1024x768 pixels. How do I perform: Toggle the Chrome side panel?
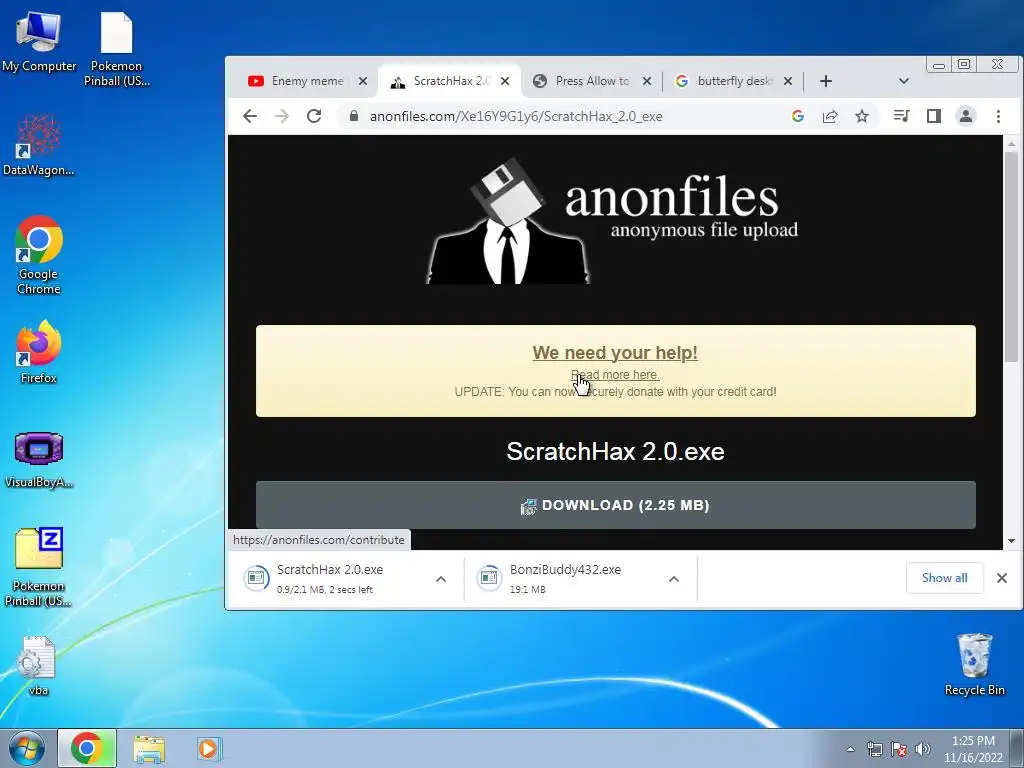pos(934,116)
